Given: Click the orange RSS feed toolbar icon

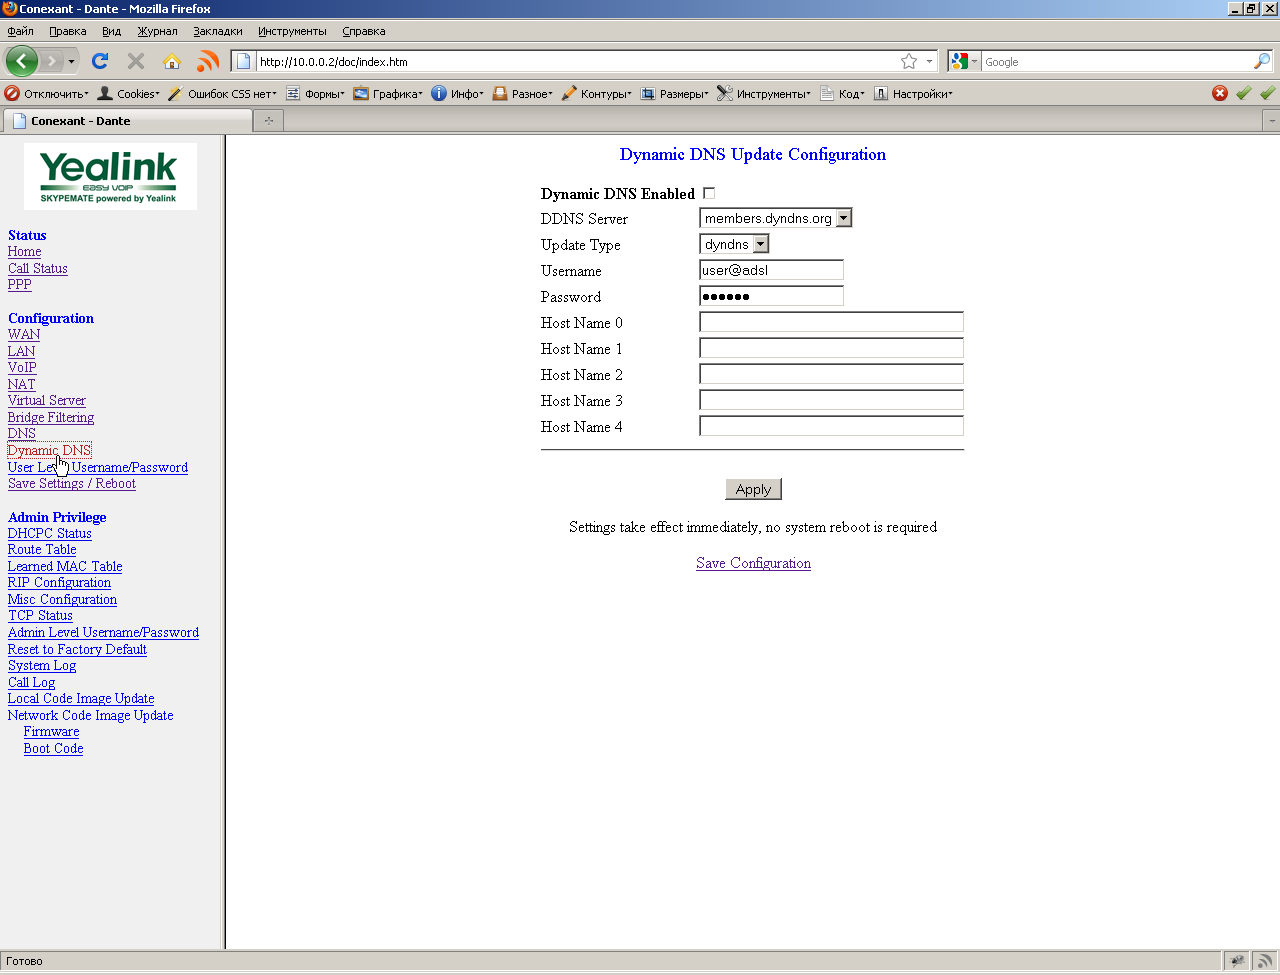Looking at the screenshot, I should click(208, 62).
